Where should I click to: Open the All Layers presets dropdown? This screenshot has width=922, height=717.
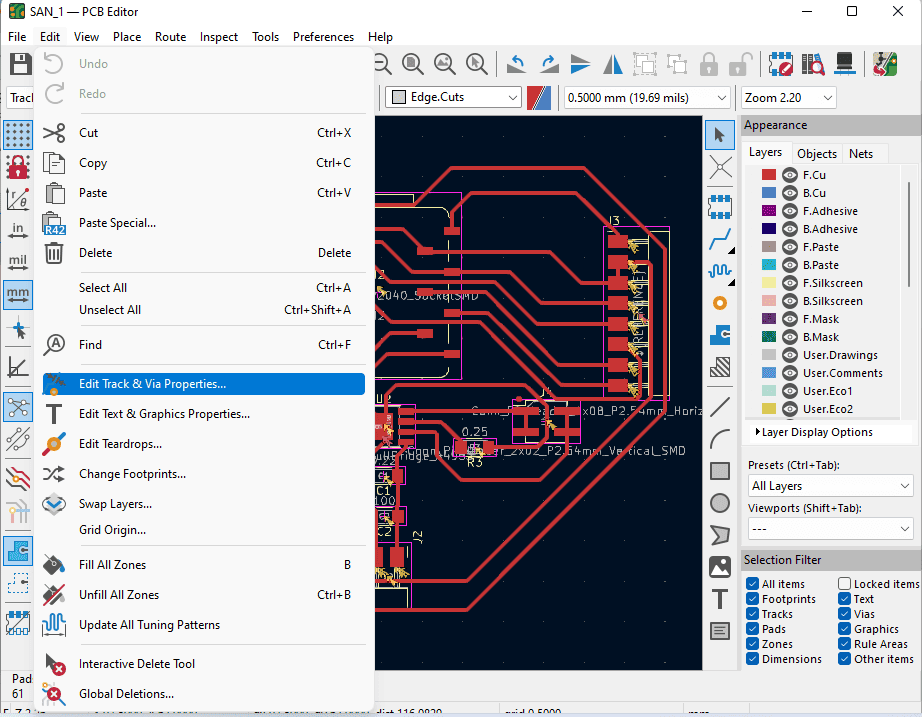click(x=830, y=486)
